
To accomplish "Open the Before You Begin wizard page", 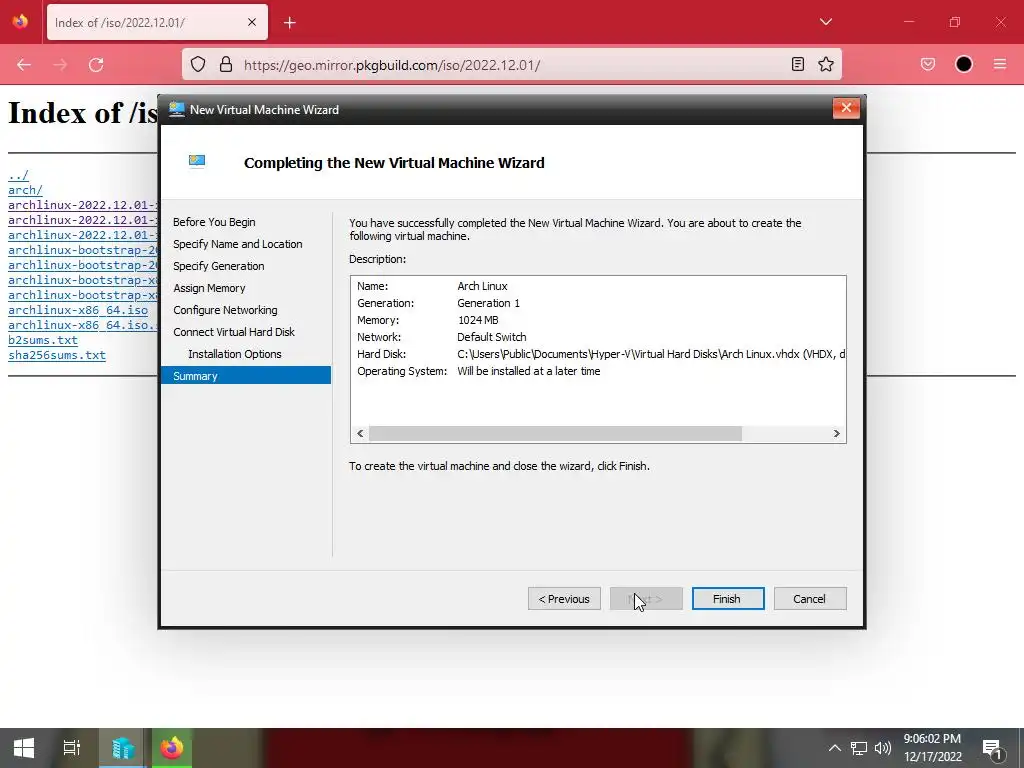I will (214, 222).
